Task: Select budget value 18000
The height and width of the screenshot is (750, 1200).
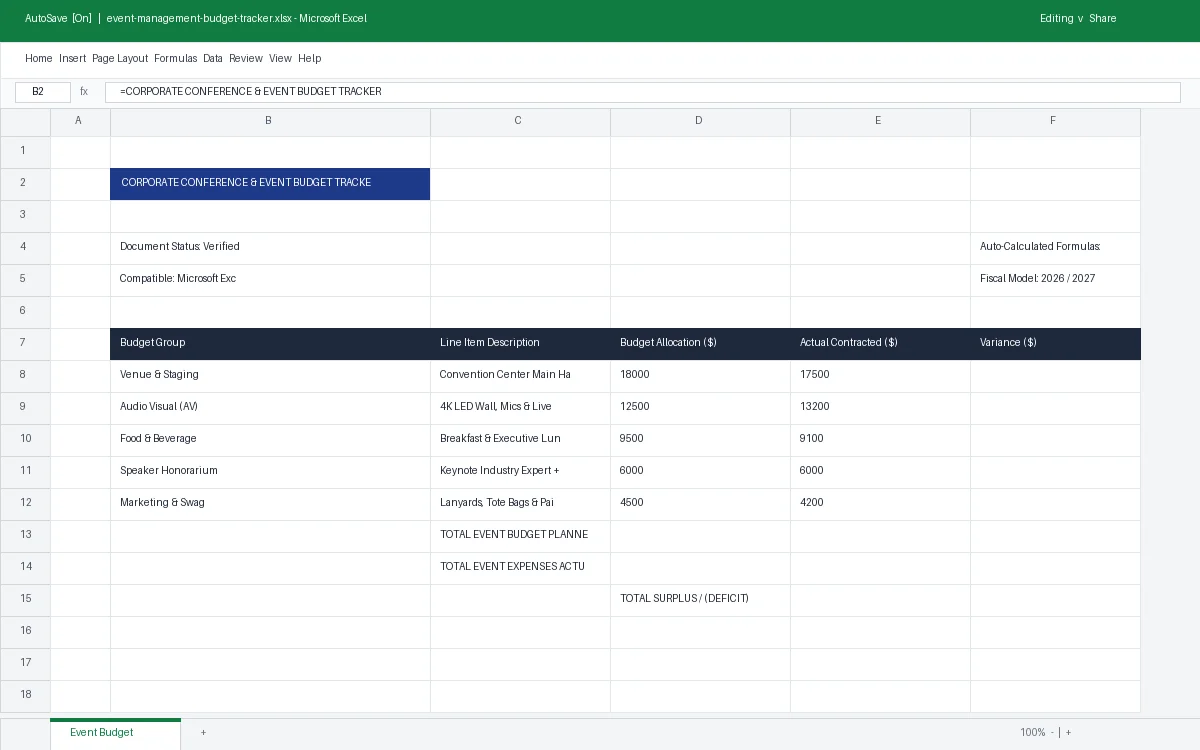Action: (700, 376)
